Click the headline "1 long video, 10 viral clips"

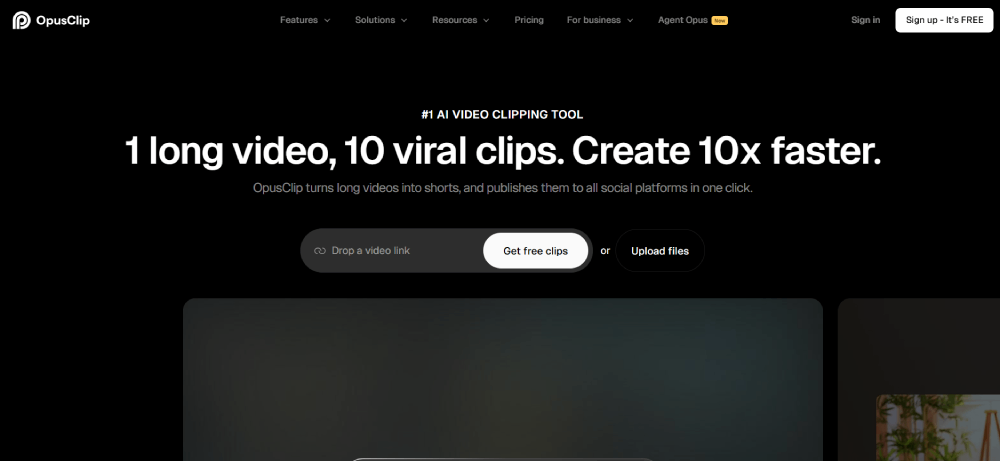click(x=344, y=152)
